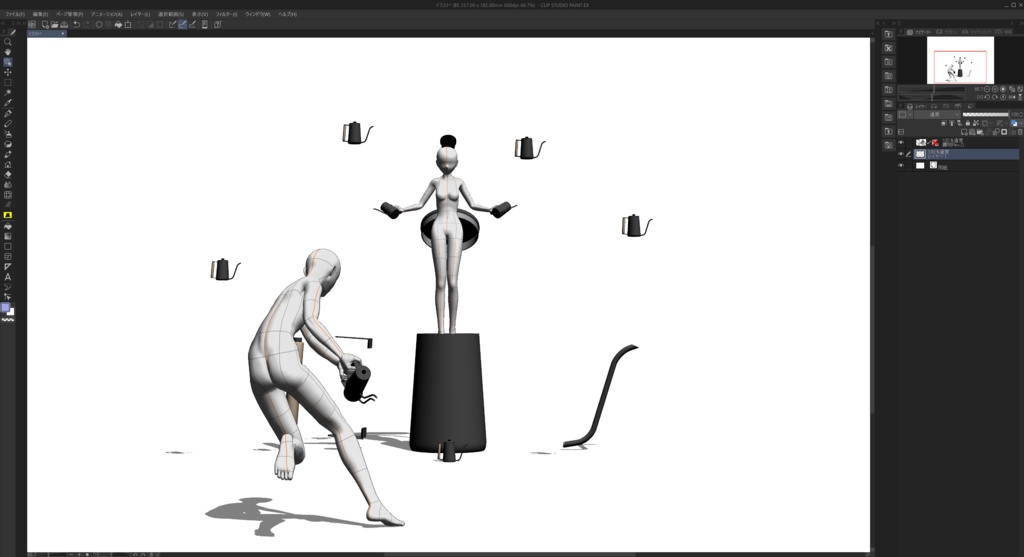This screenshot has width=1024, height=557.
Task: Select the Zoom magnifier tool
Action: [8, 41]
